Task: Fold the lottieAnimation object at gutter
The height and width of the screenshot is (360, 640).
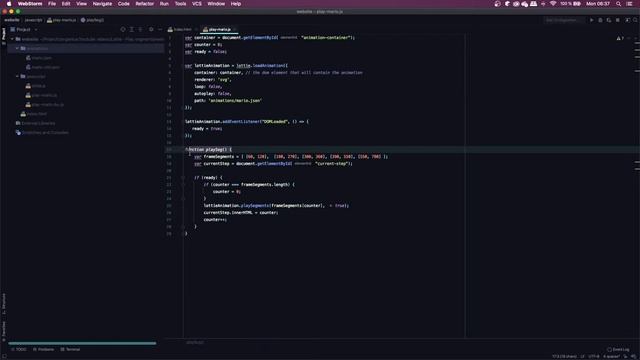Action: tap(183, 66)
